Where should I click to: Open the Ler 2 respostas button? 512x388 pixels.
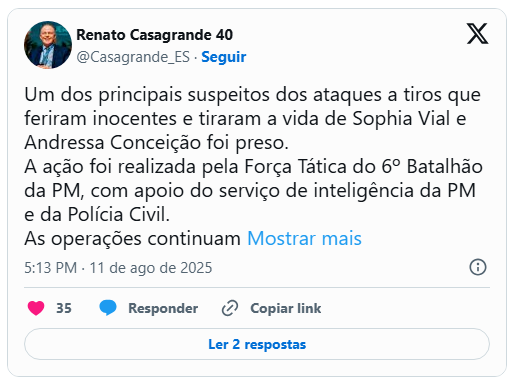click(x=257, y=344)
